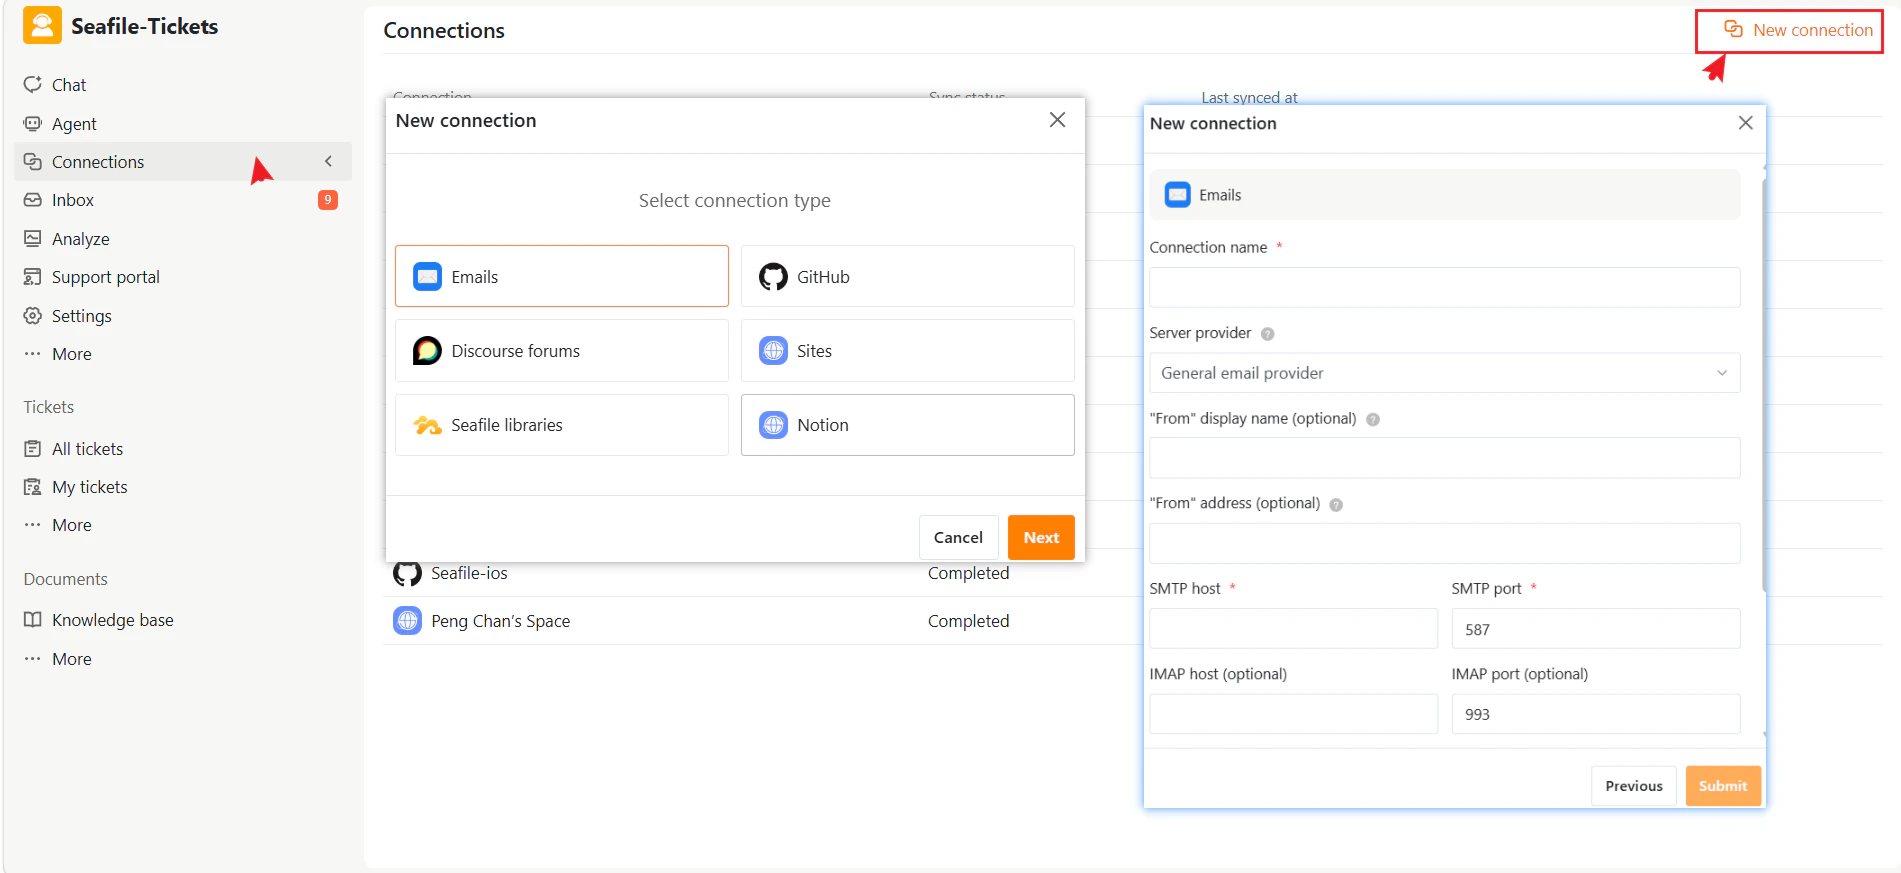Screen dimensions: 1901x873
Task: Click the Notion globe icon
Action: point(773,425)
